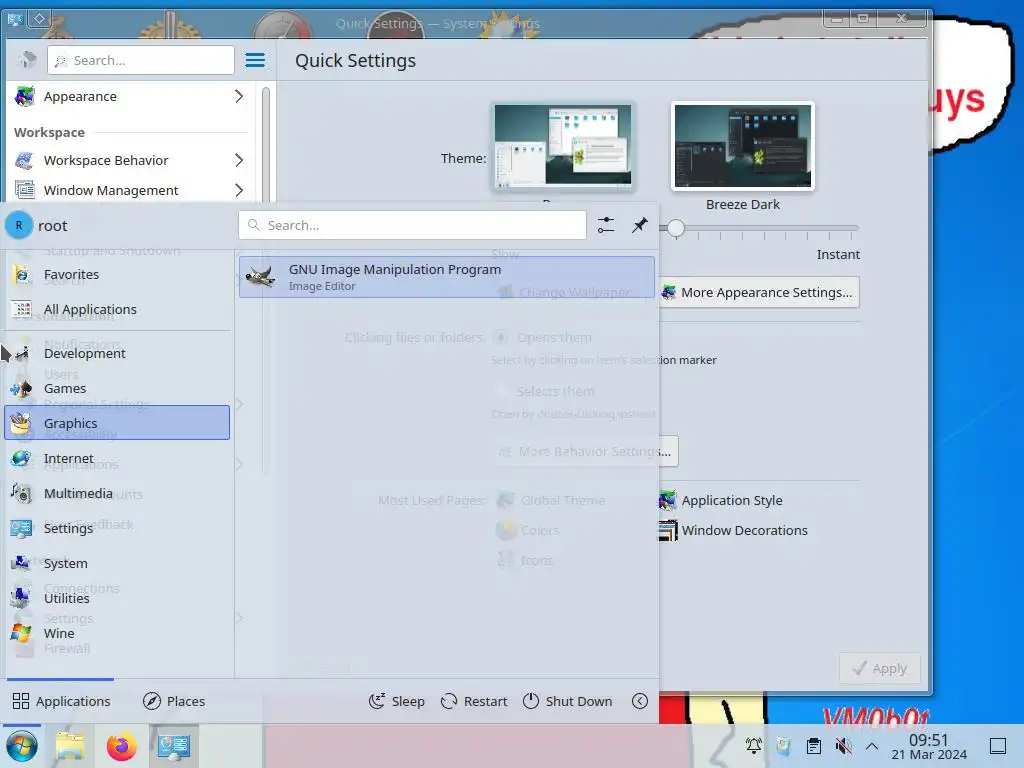Click System Settings titlebar app icon
1024x768 pixels.
pos(15,19)
